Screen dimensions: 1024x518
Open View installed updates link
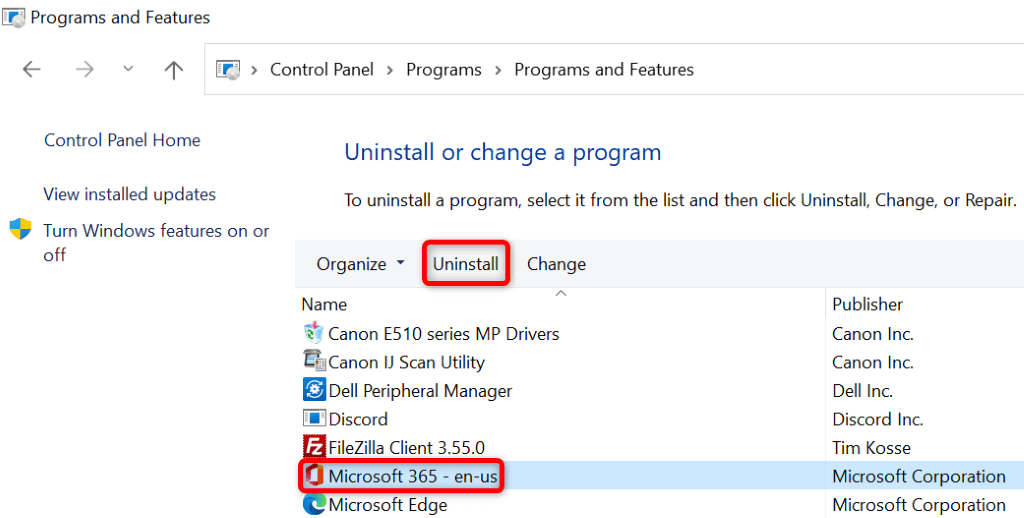click(x=130, y=194)
